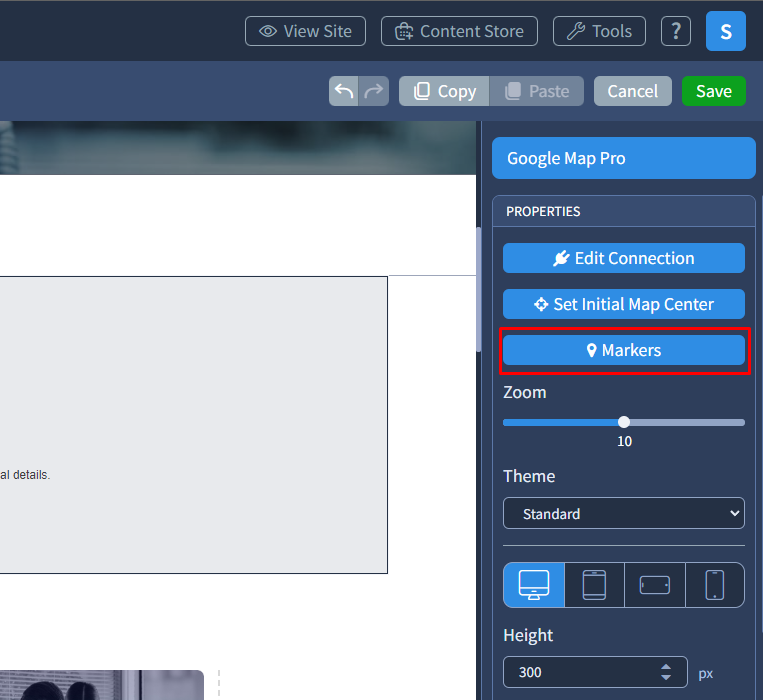
Task: Set Initial Map Center
Action: 623,304
